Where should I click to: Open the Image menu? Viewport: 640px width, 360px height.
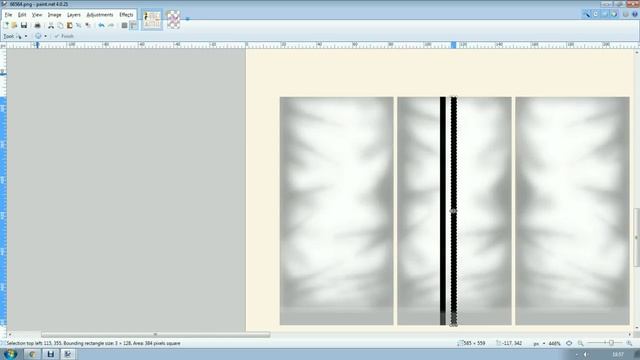click(x=54, y=15)
